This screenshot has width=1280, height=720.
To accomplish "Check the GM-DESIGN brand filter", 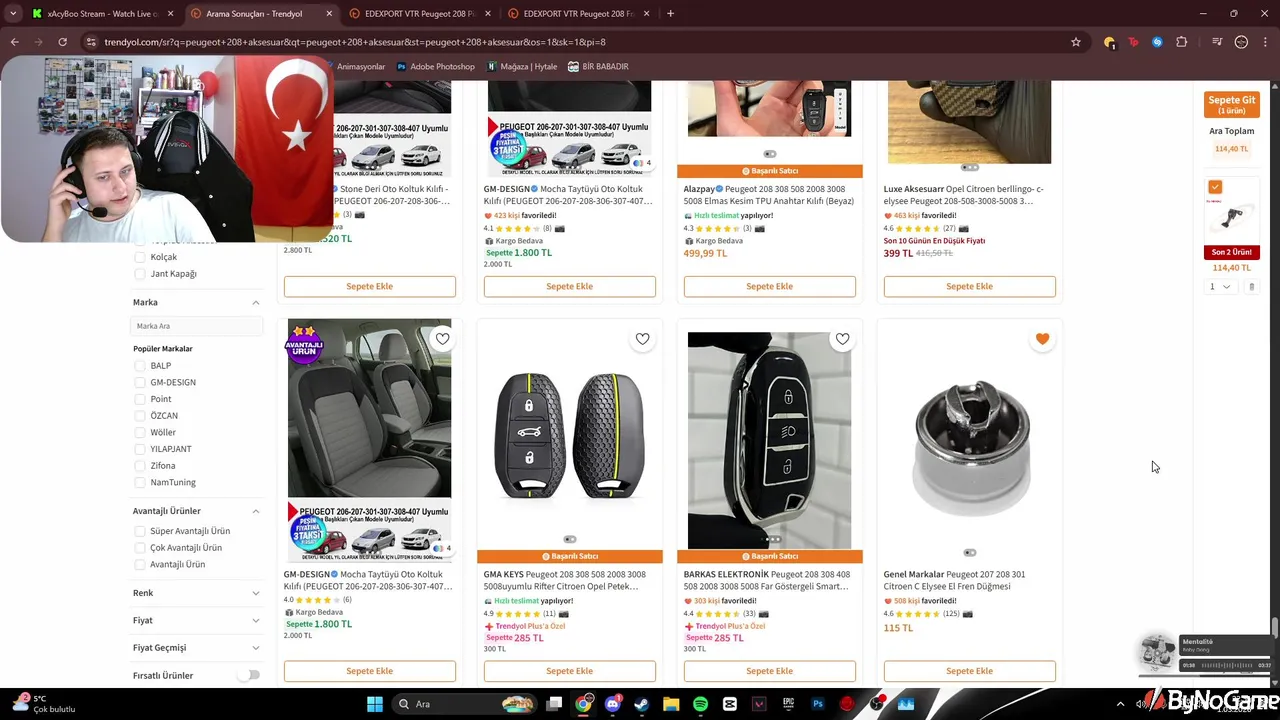I will 140,382.
